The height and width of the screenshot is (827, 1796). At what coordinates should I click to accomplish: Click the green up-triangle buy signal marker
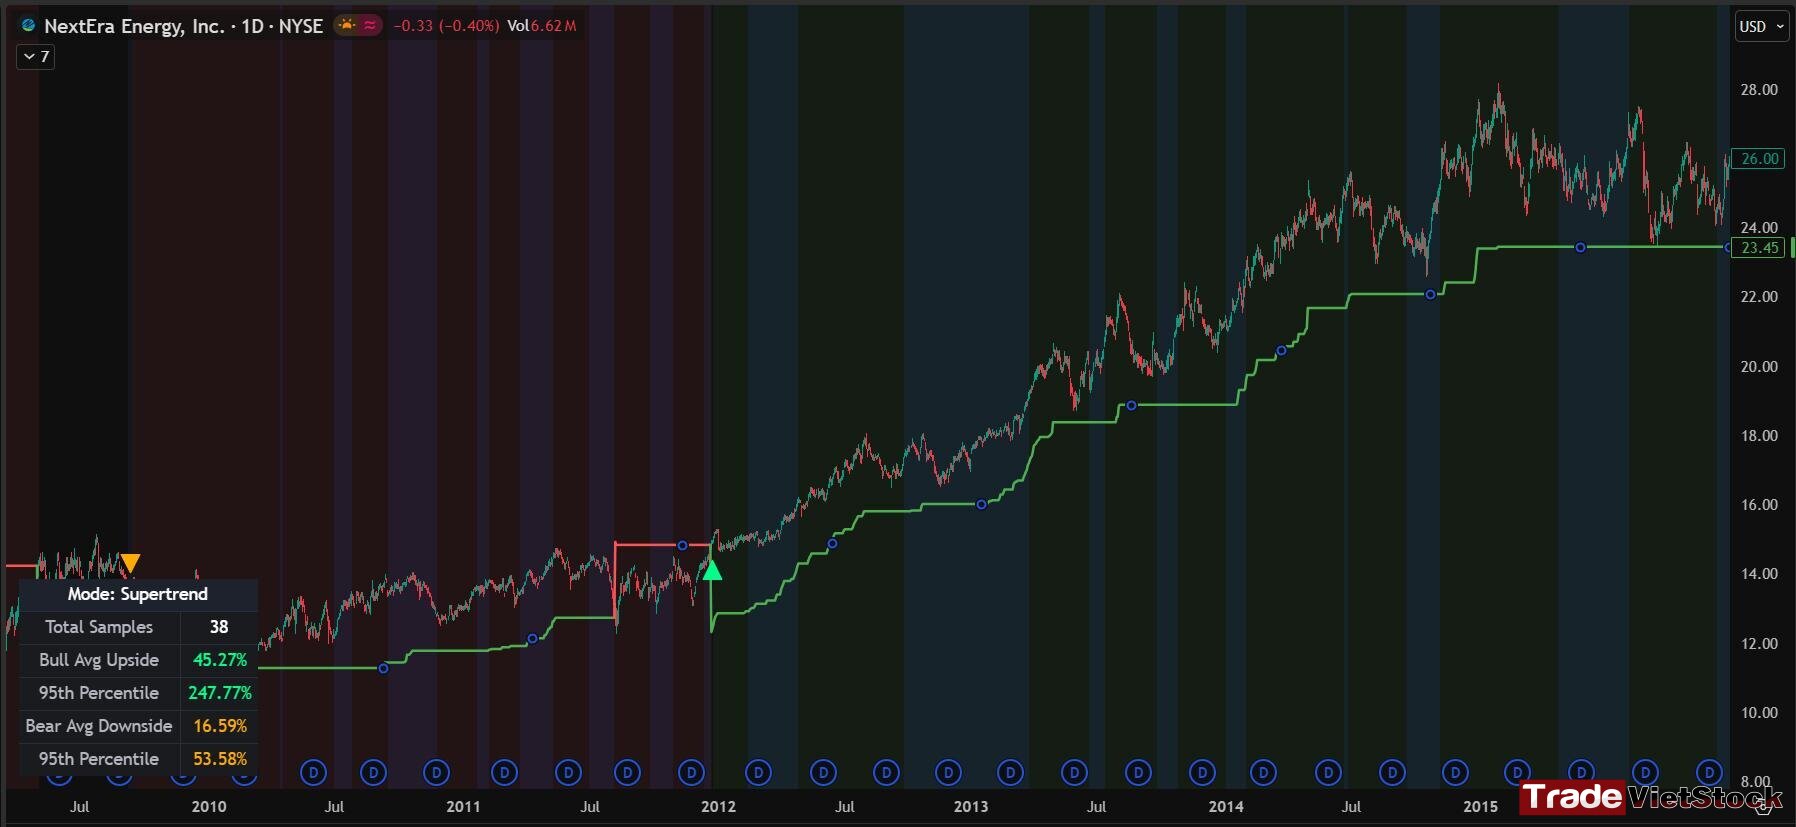tap(712, 570)
